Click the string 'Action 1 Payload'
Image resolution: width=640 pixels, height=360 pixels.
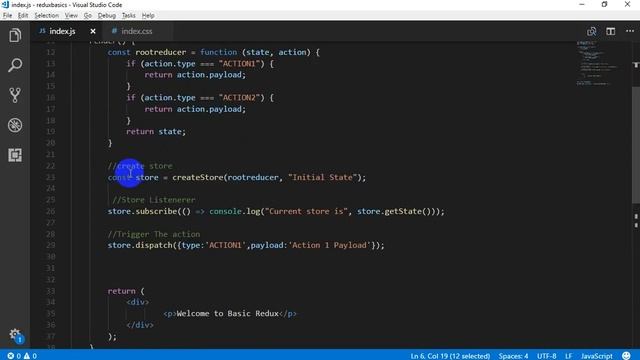pos(329,245)
